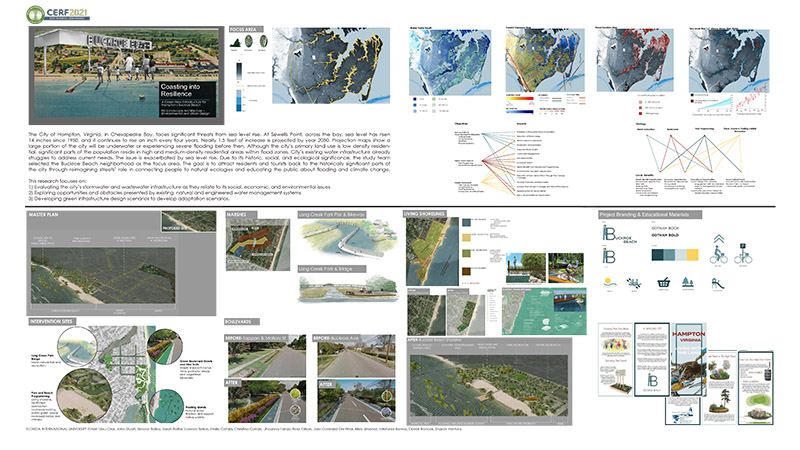800x450 pixels.
Task: Open the Focus Area map with yellow shoreline
Action: click(x=331, y=65)
